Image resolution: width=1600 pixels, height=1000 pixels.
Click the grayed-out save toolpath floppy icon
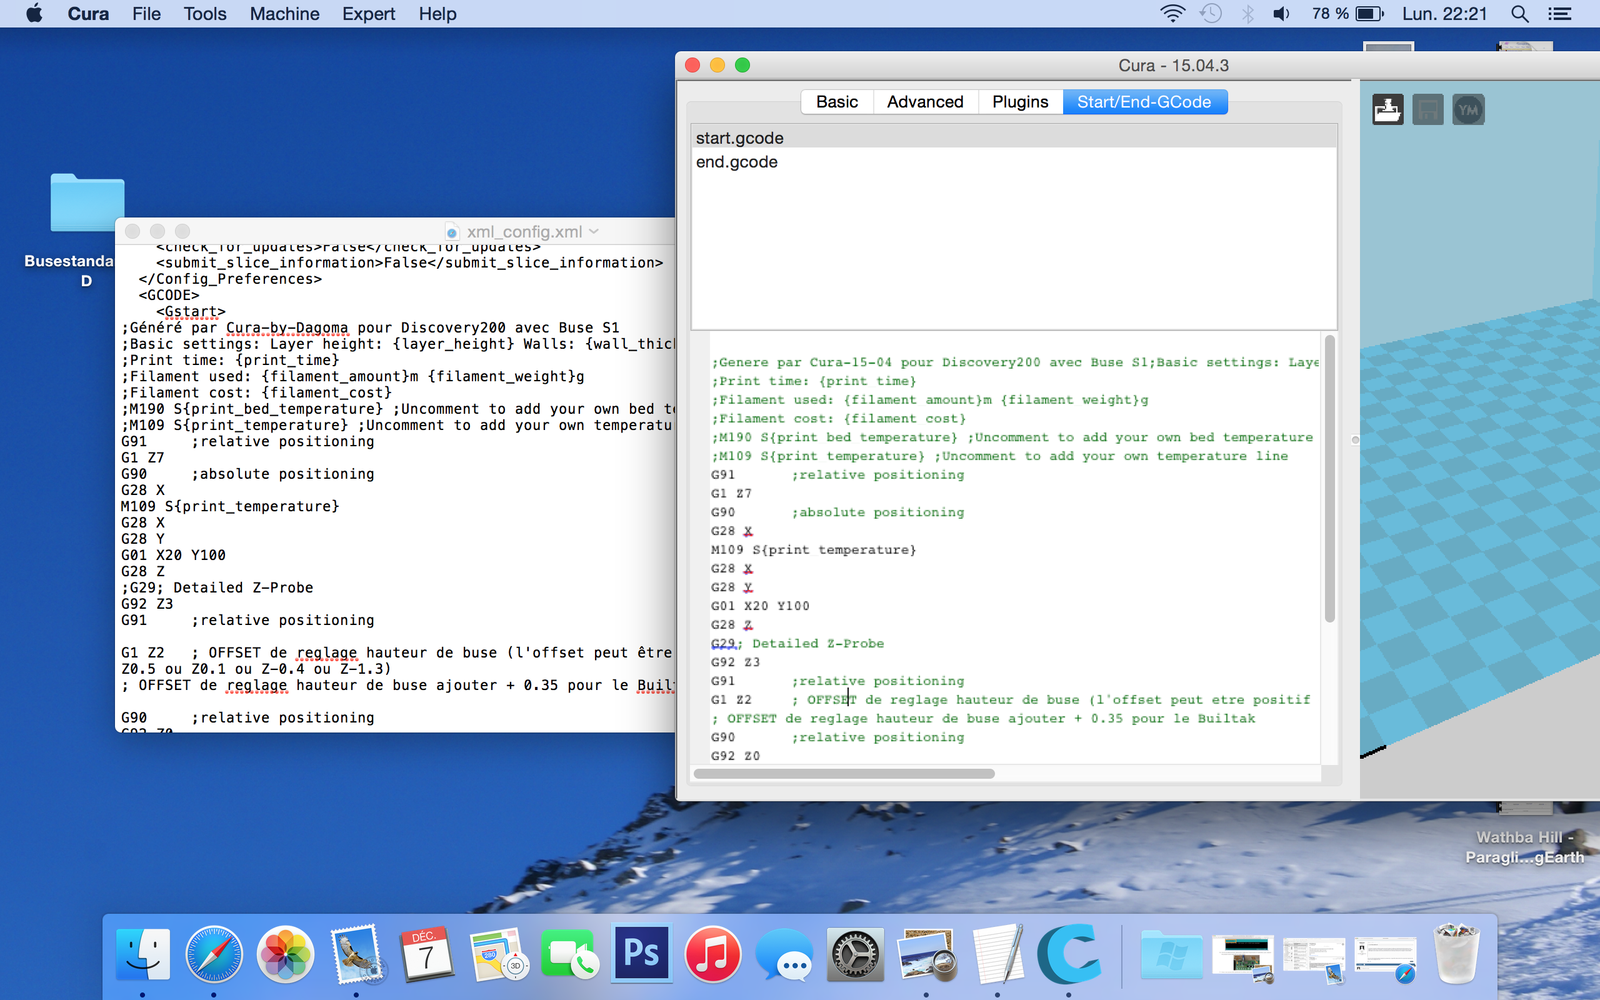[x=1428, y=109]
